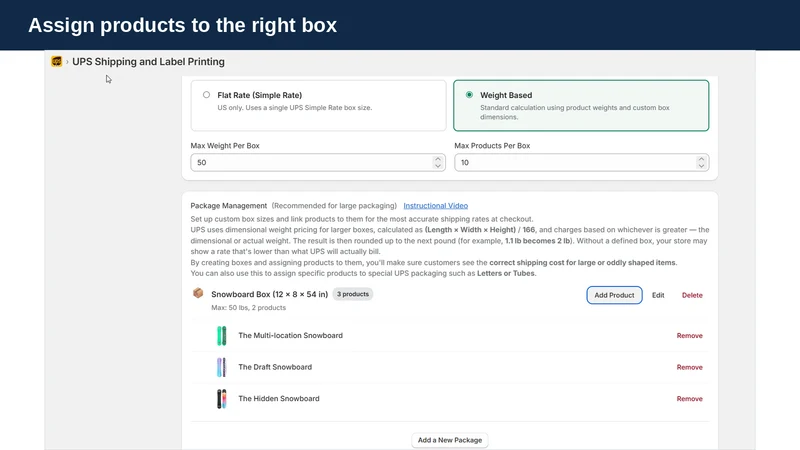Edit the Snowboard Box package

[658, 295]
